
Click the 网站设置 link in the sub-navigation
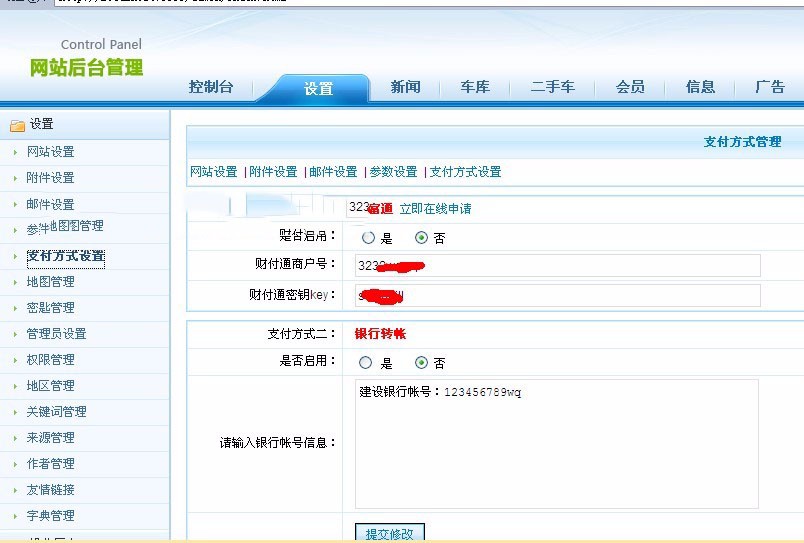point(214,172)
